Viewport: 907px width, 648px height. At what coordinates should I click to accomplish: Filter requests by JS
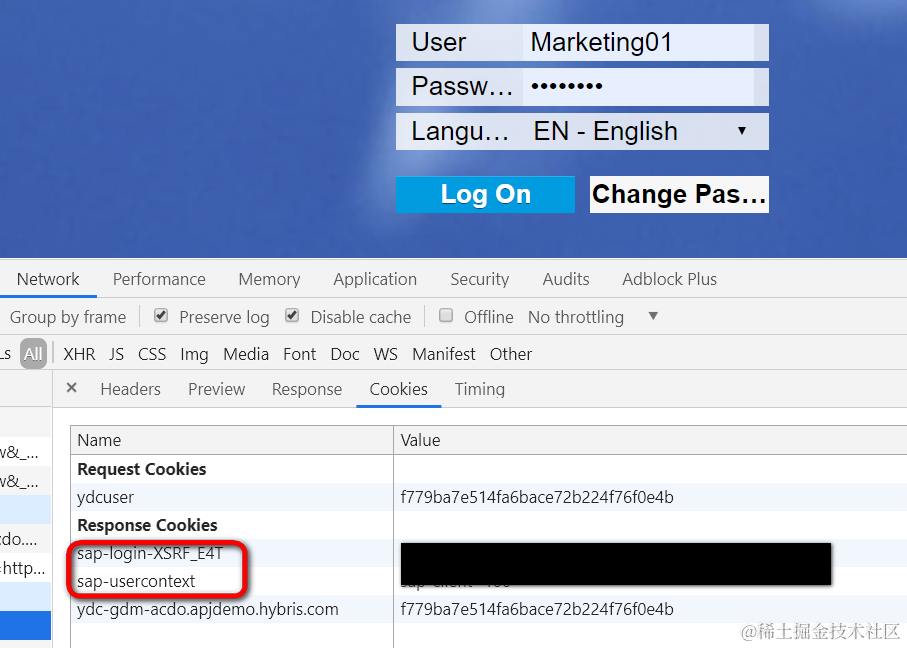click(116, 354)
